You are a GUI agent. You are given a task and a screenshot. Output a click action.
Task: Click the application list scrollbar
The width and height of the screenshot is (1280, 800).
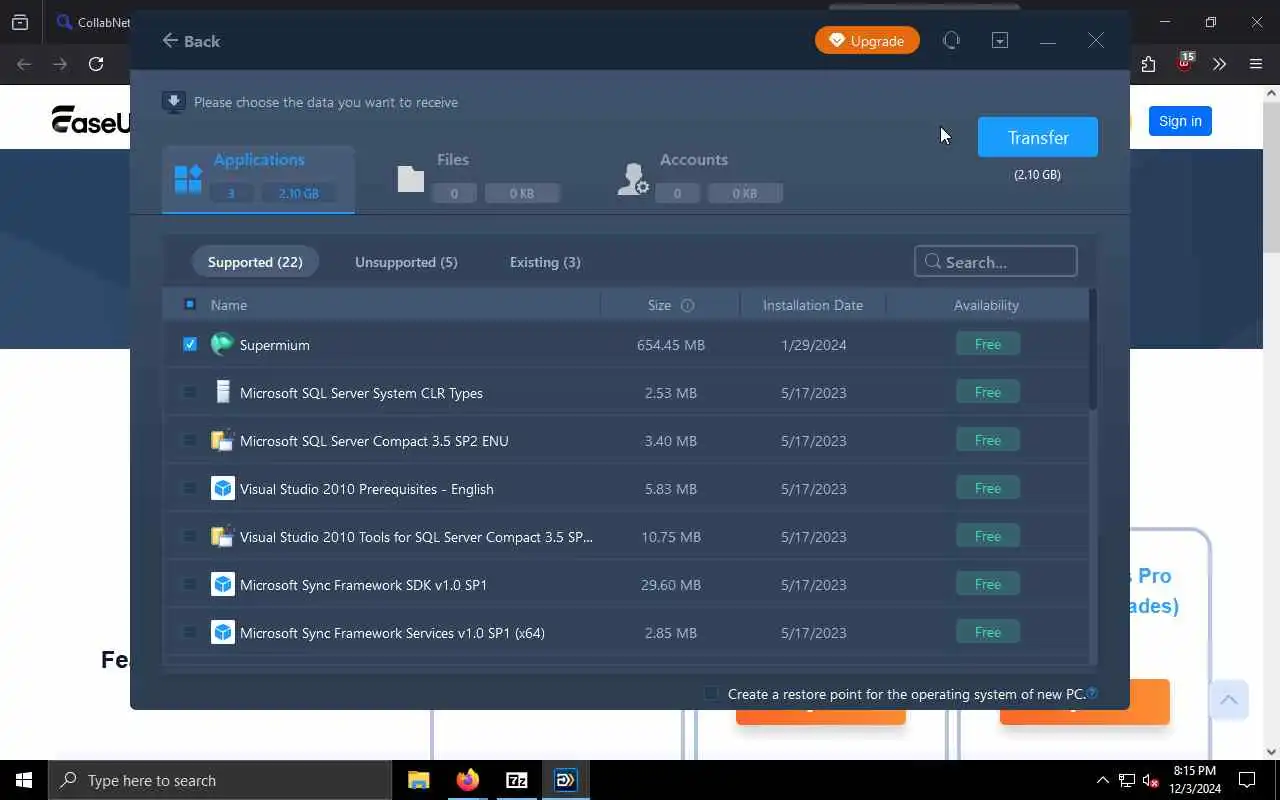(x=1093, y=350)
